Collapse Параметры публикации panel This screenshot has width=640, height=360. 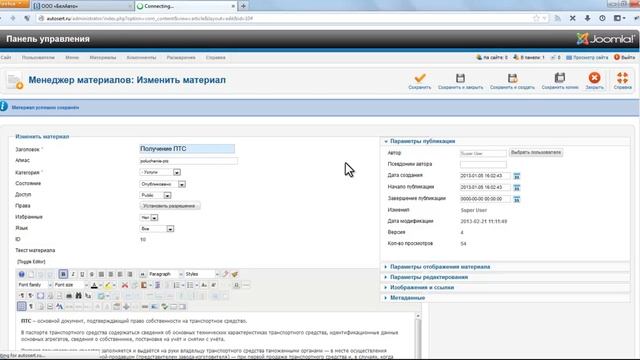422,141
